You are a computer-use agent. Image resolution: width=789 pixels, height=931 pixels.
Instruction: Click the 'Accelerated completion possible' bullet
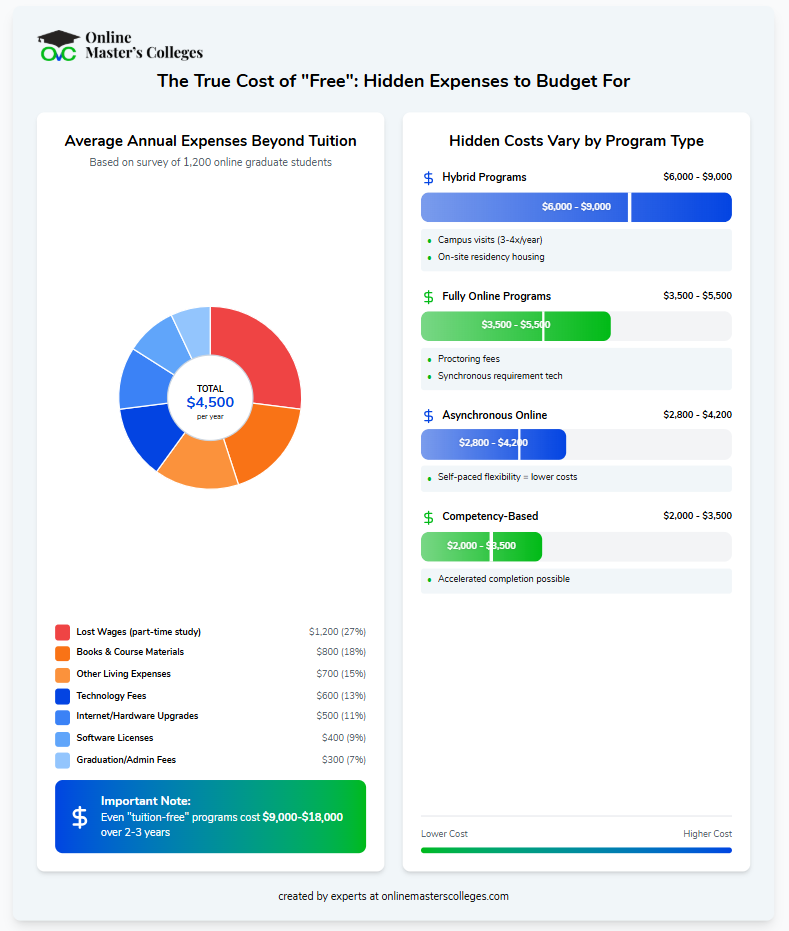pyautogui.click(x=503, y=579)
